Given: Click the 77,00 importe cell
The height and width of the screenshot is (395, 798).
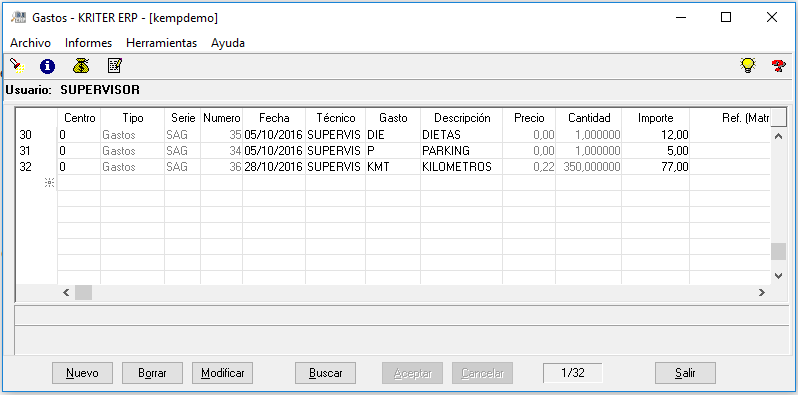Looking at the screenshot, I should (656, 166).
